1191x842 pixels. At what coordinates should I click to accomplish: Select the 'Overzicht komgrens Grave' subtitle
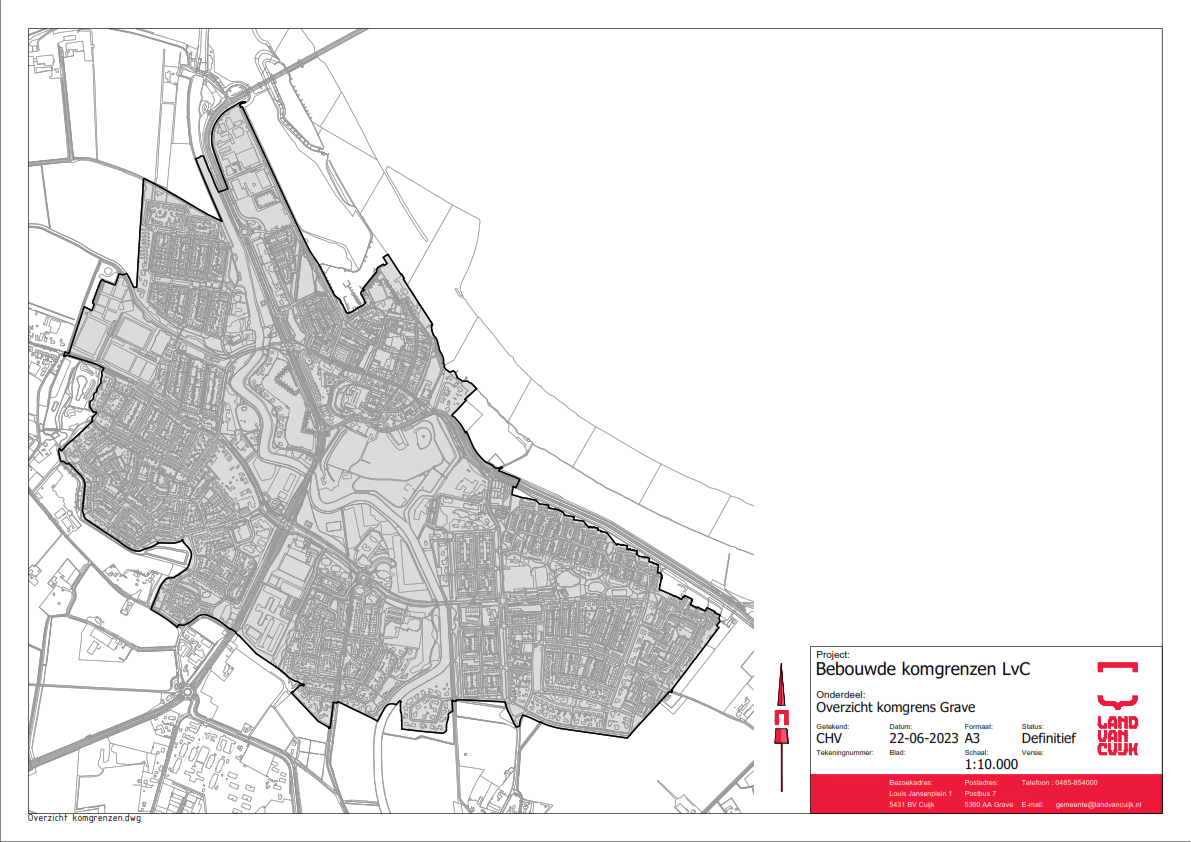[x=895, y=707]
